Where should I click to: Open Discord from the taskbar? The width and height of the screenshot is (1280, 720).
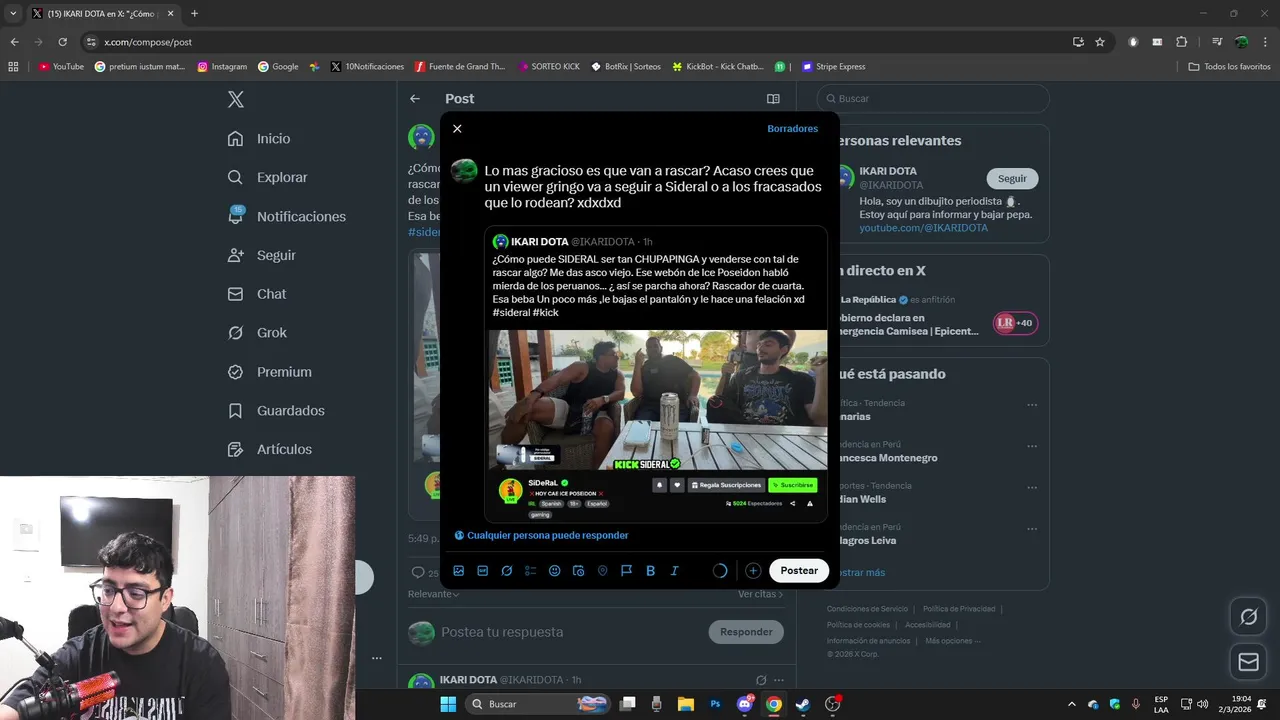[744, 704]
